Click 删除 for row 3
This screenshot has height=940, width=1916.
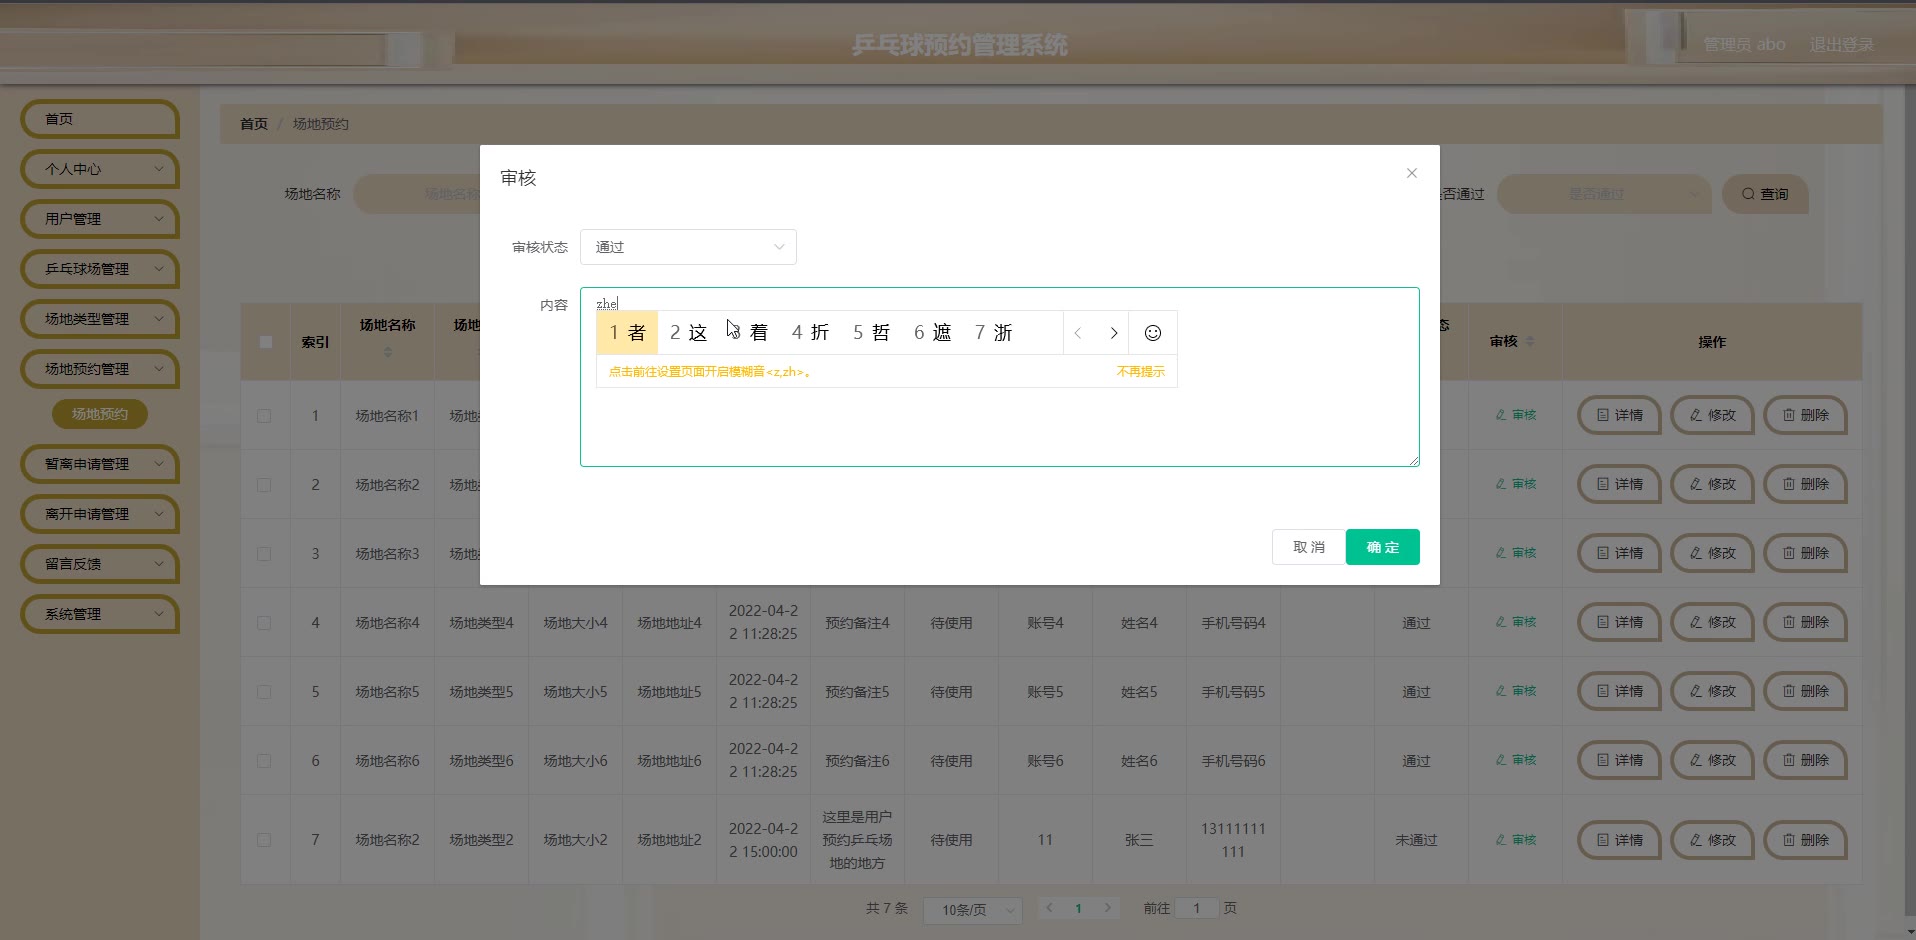click(x=1805, y=553)
